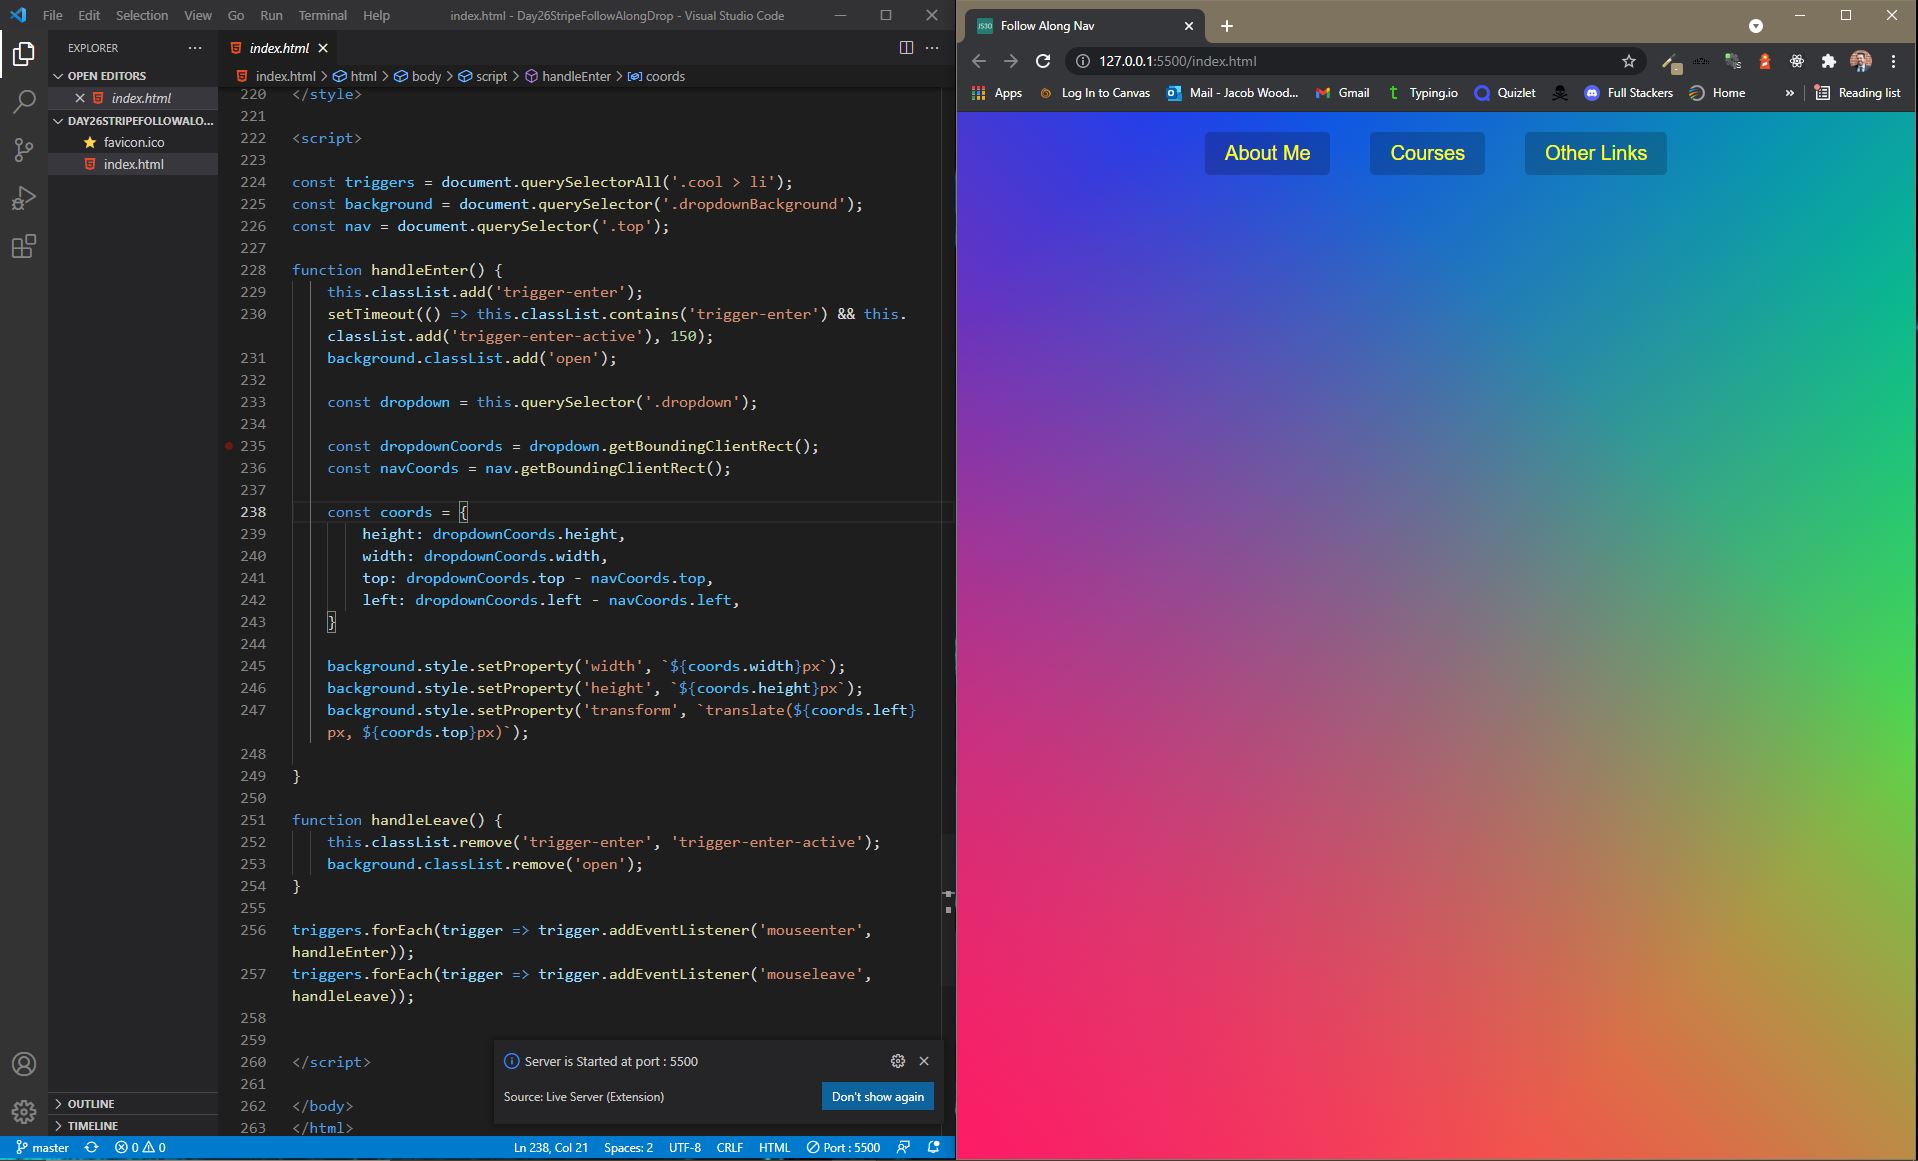Change end of line sequence CRLF
Screen dimensions: 1918x1161
[730, 1147]
